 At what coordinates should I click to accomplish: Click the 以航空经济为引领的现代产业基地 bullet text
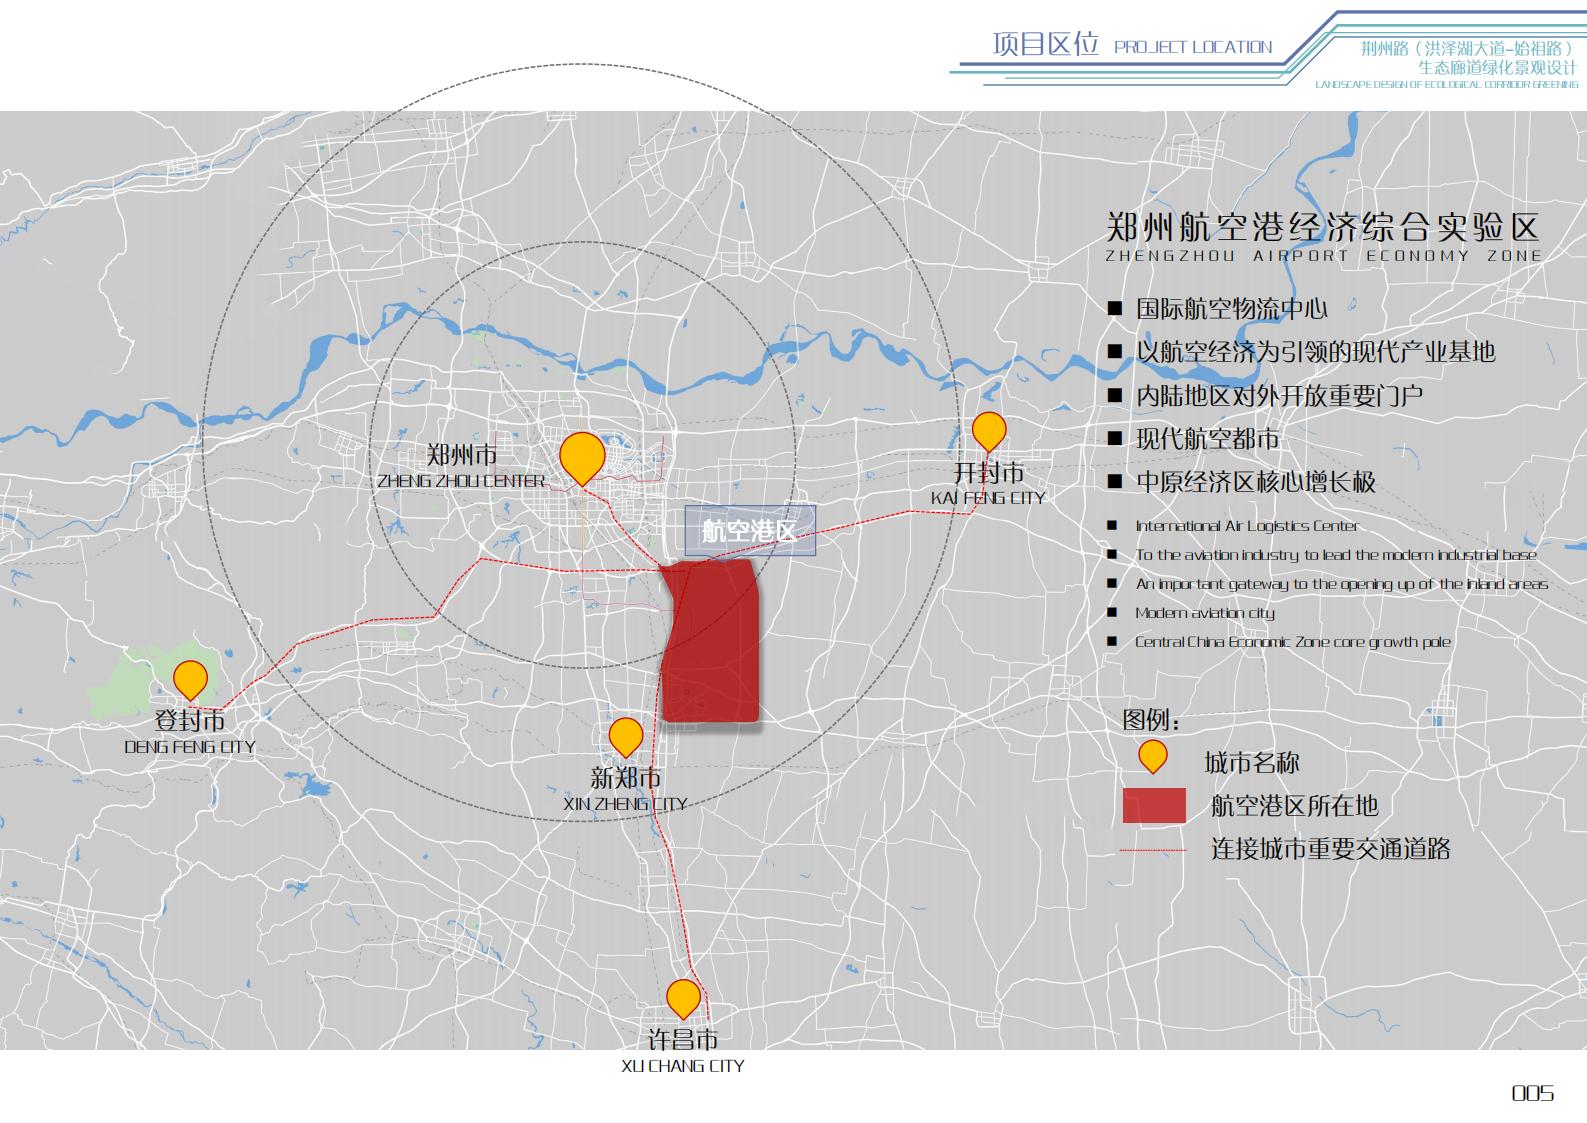click(1316, 352)
